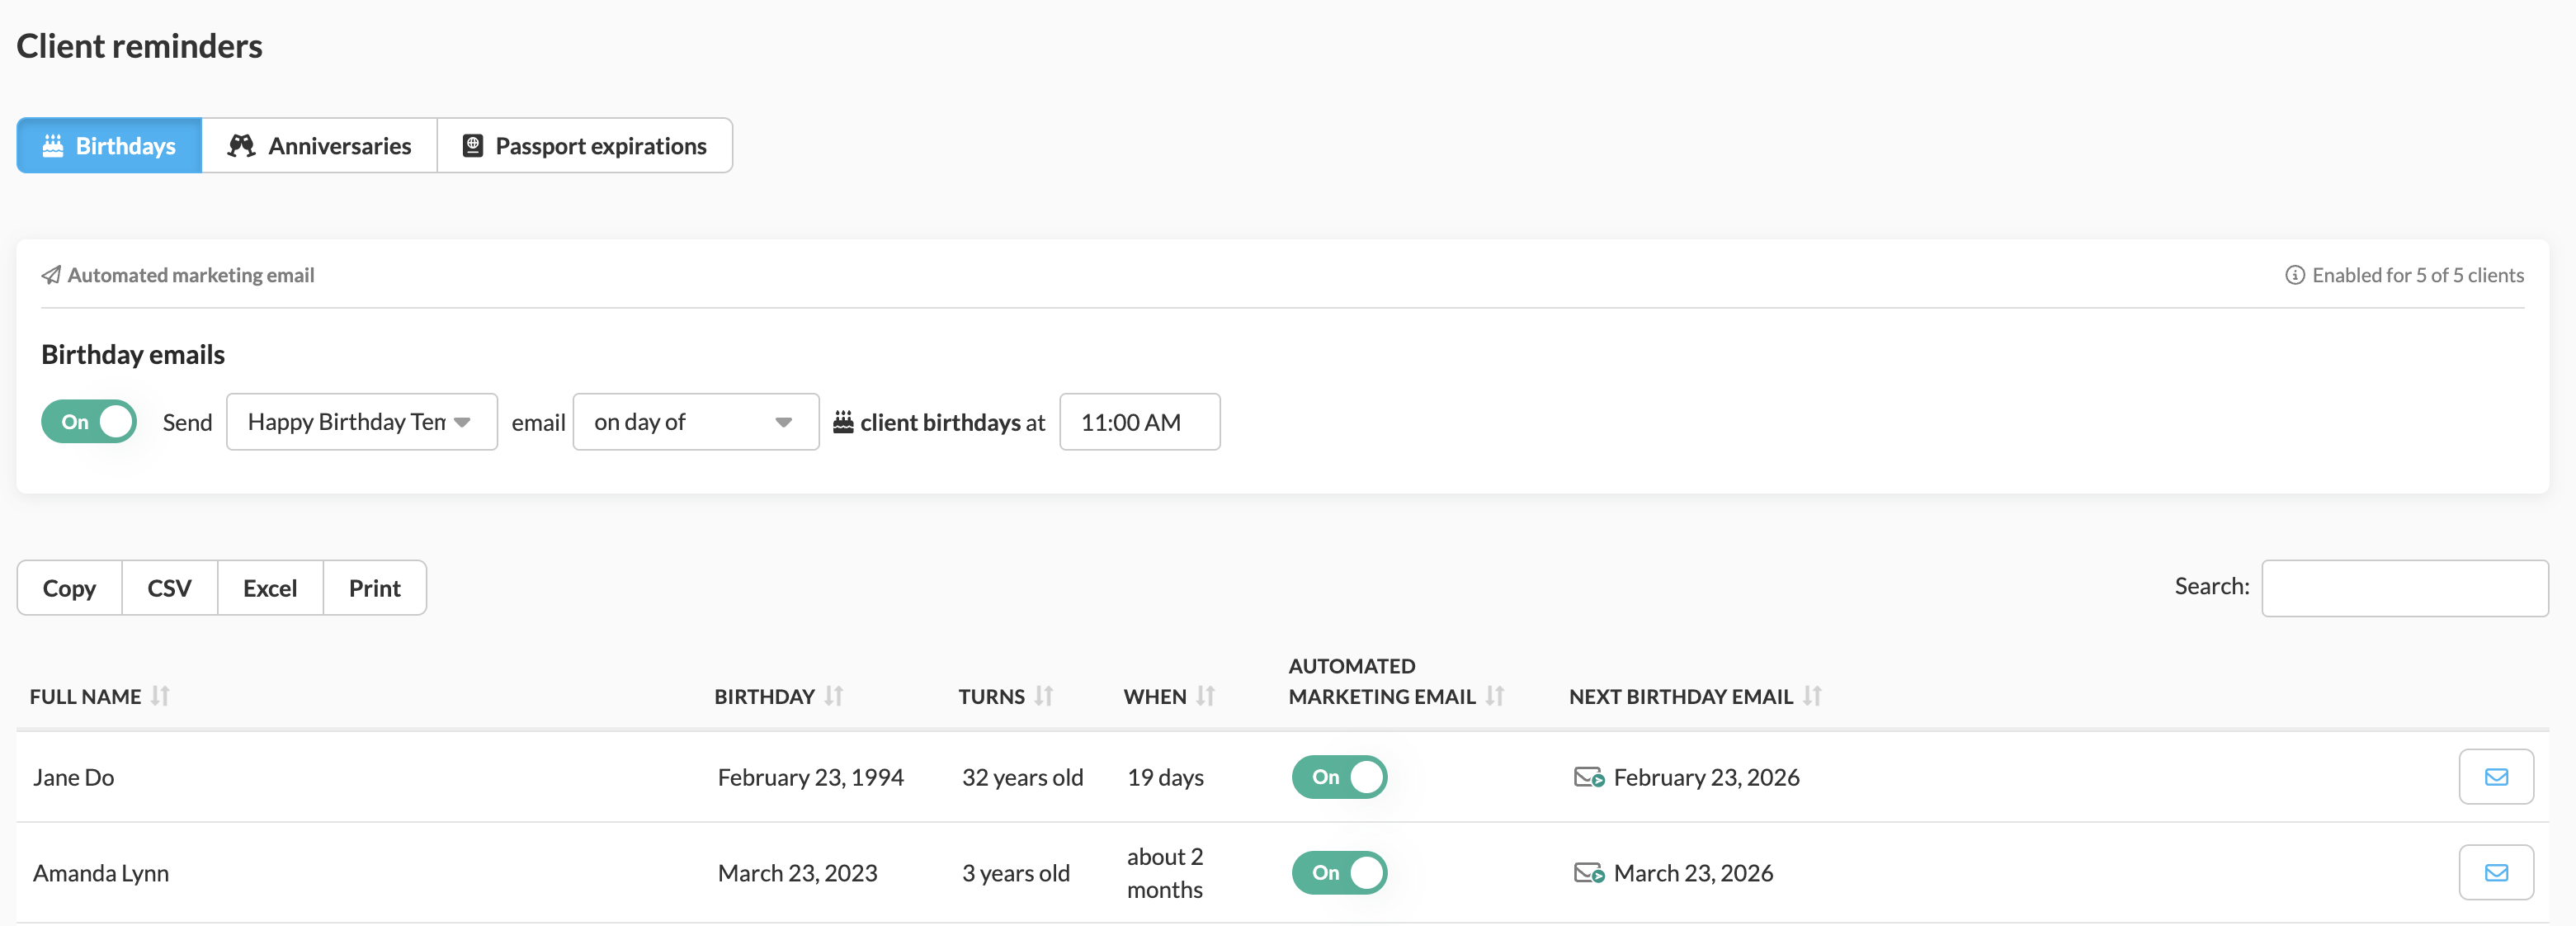Sort by Next Birthday Email arrows
Viewport: 2576px width, 926px height.
point(1812,696)
